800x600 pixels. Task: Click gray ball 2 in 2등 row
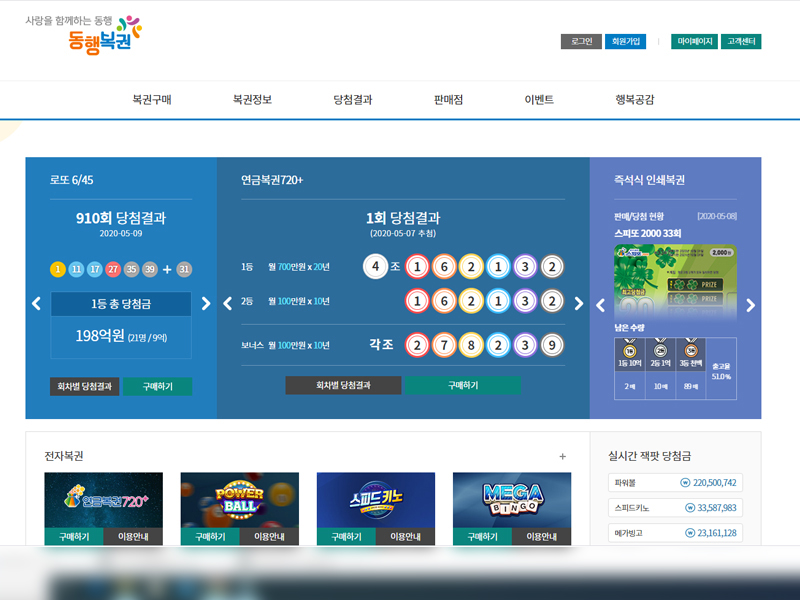pyautogui.click(x=552, y=301)
